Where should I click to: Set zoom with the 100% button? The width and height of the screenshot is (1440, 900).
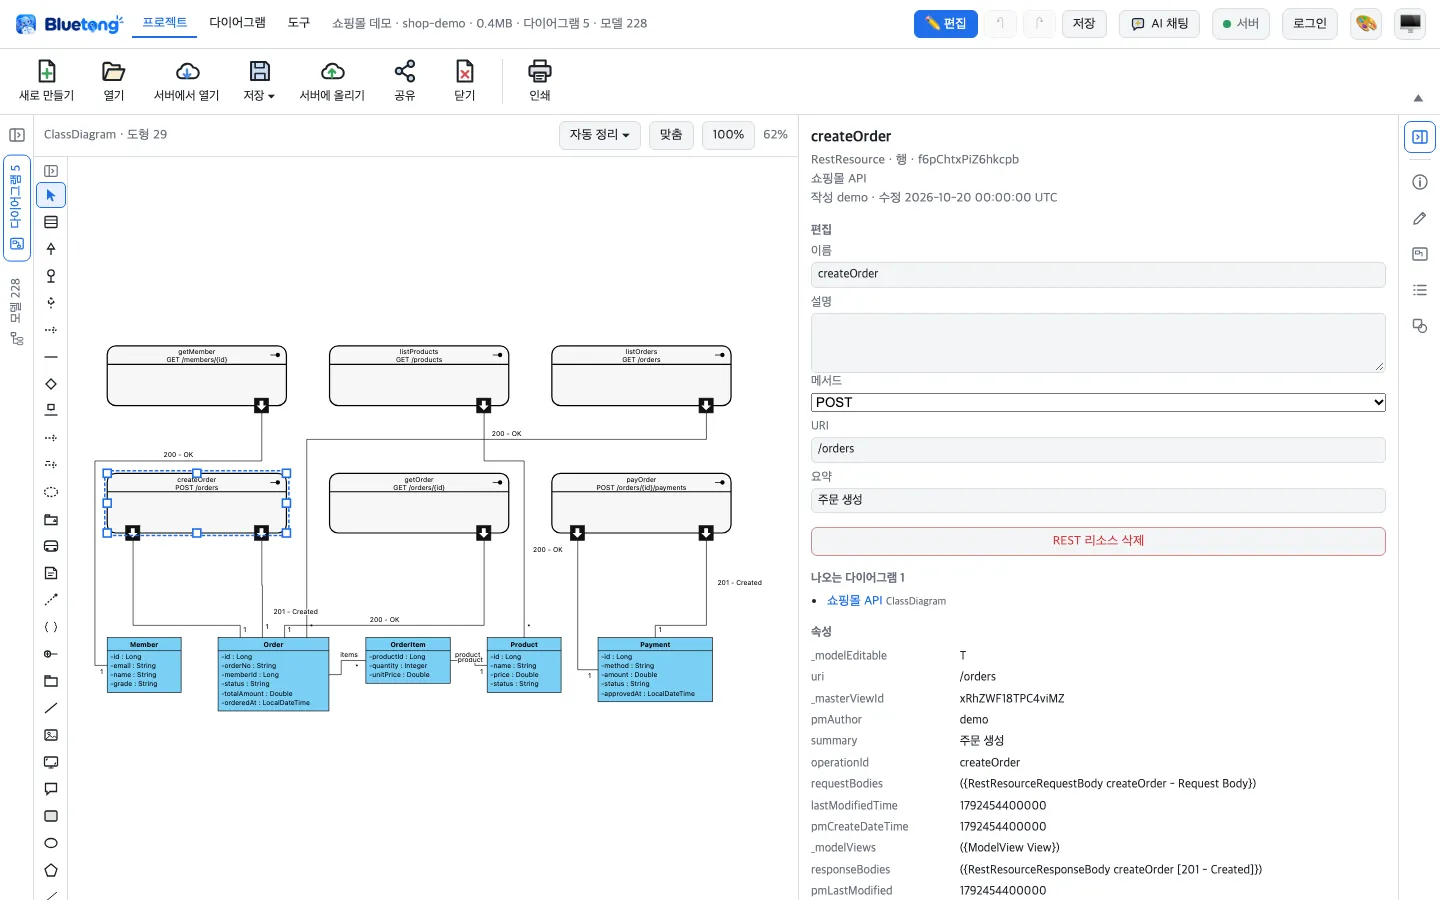click(x=728, y=135)
